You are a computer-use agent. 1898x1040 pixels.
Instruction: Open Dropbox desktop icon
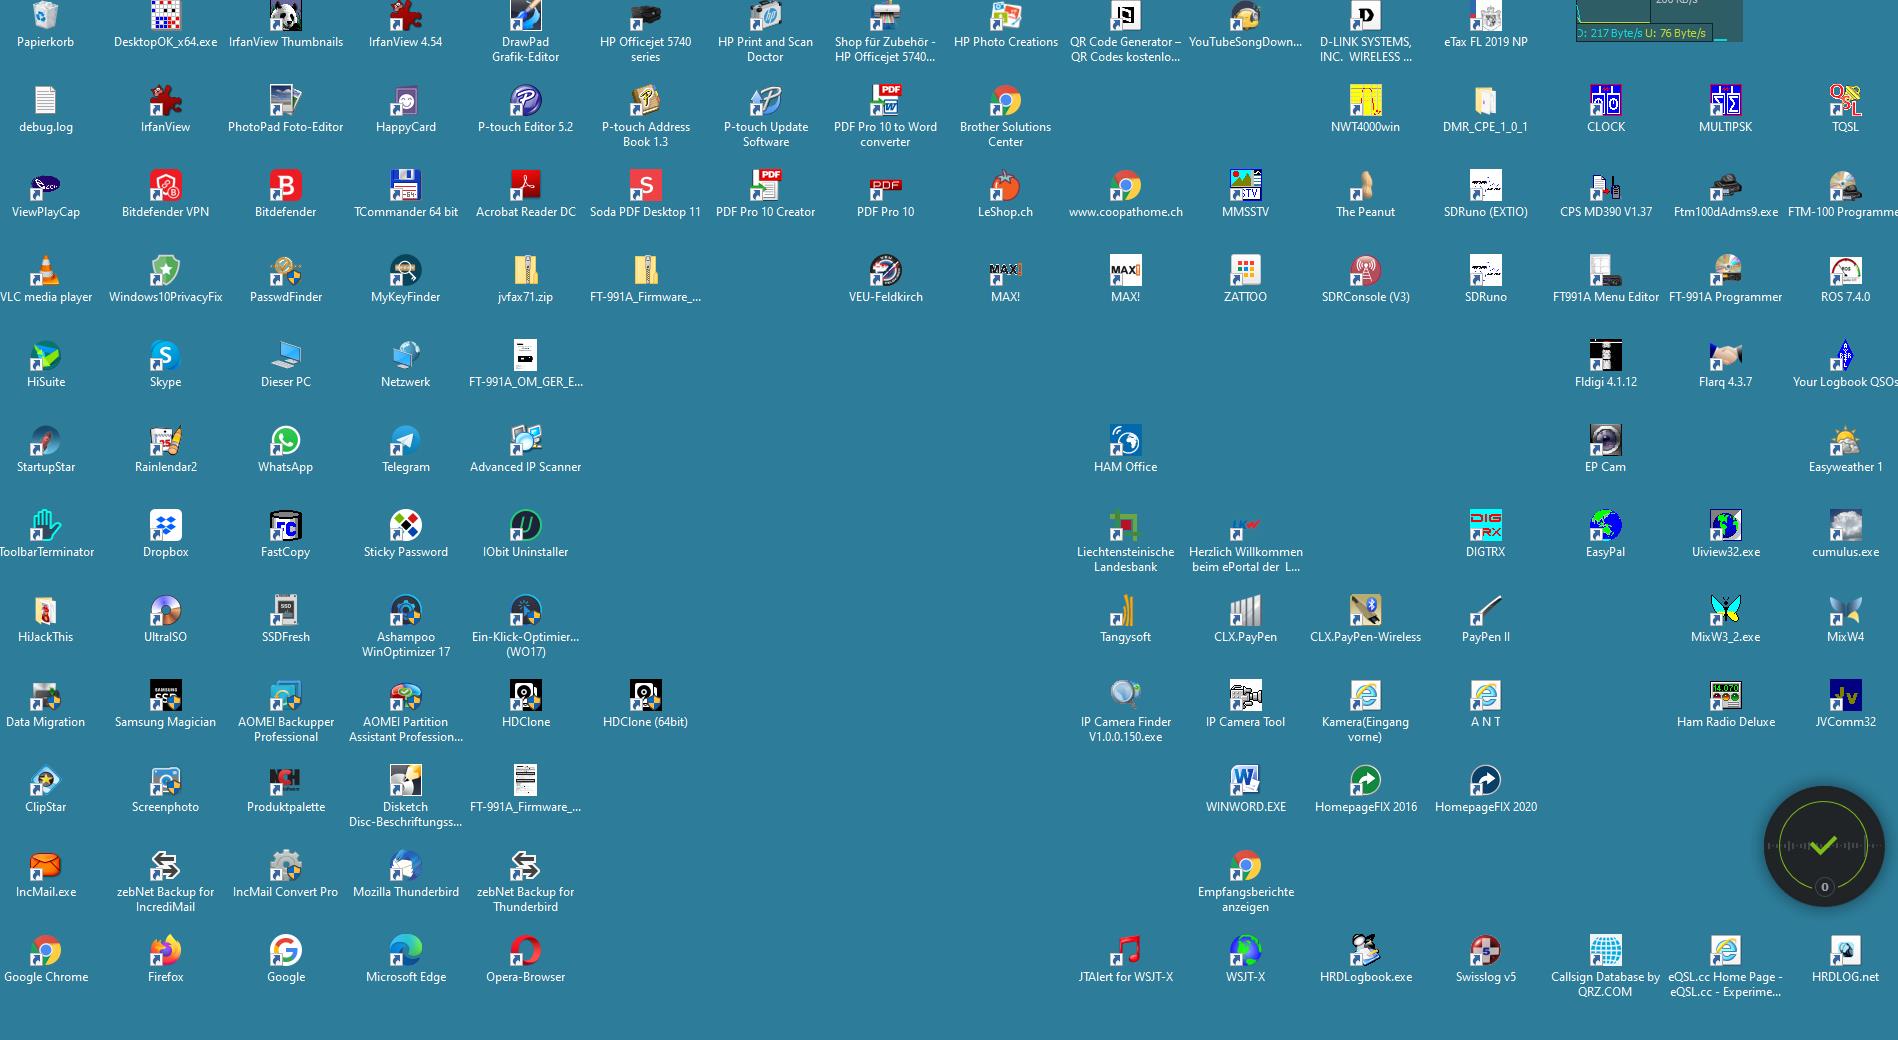pyautogui.click(x=166, y=526)
